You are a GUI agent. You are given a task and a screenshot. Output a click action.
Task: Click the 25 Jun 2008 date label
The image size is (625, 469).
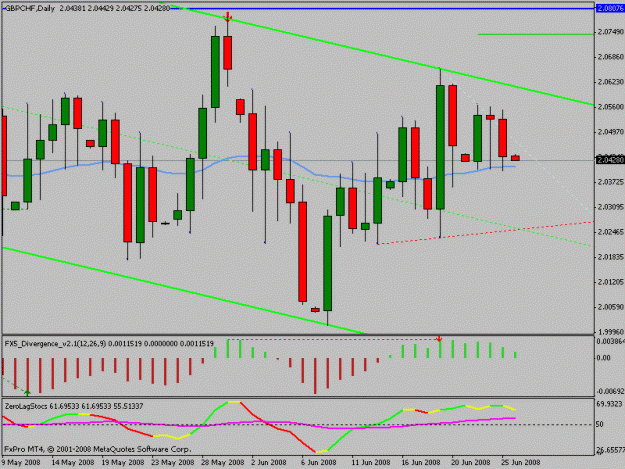click(x=520, y=462)
